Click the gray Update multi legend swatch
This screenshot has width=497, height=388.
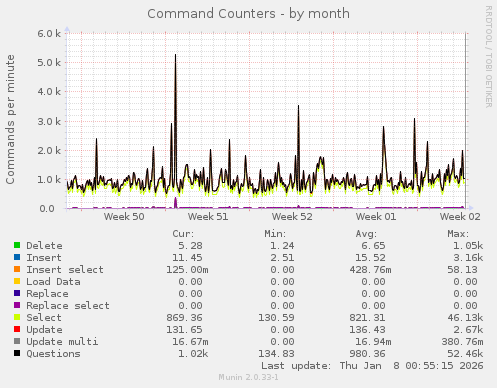click(x=17, y=341)
